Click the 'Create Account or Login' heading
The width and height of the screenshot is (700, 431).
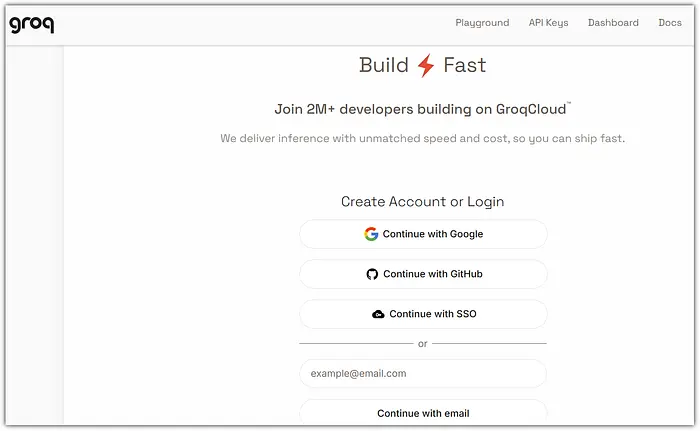click(422, 202)
